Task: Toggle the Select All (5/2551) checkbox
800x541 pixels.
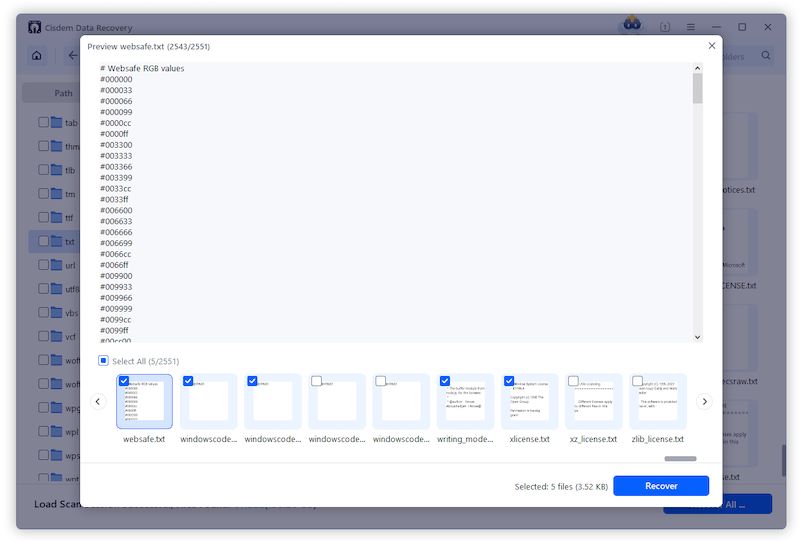Action: [x=103, y=361]
